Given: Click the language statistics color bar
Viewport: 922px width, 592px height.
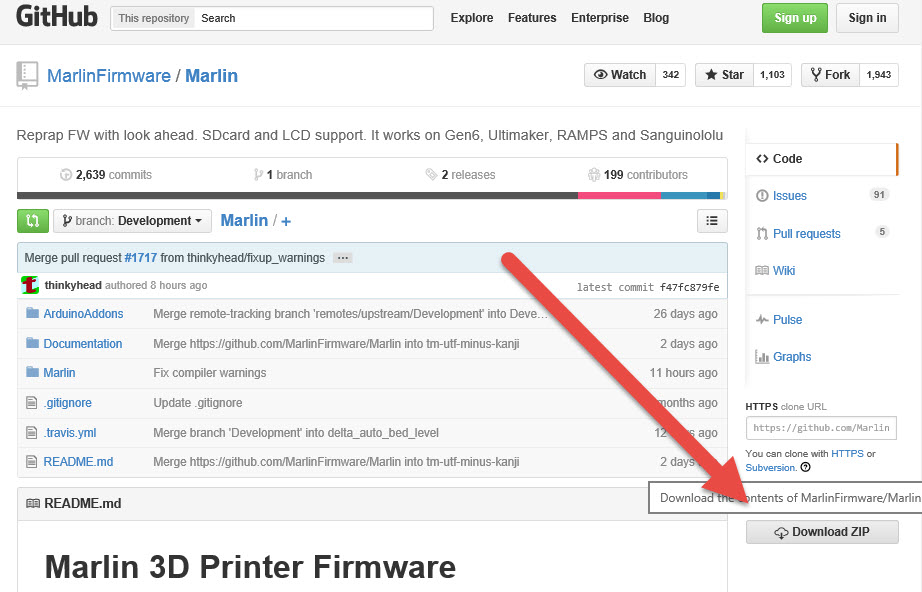Looking at the screenshot, I should click(x=372, y=196).
